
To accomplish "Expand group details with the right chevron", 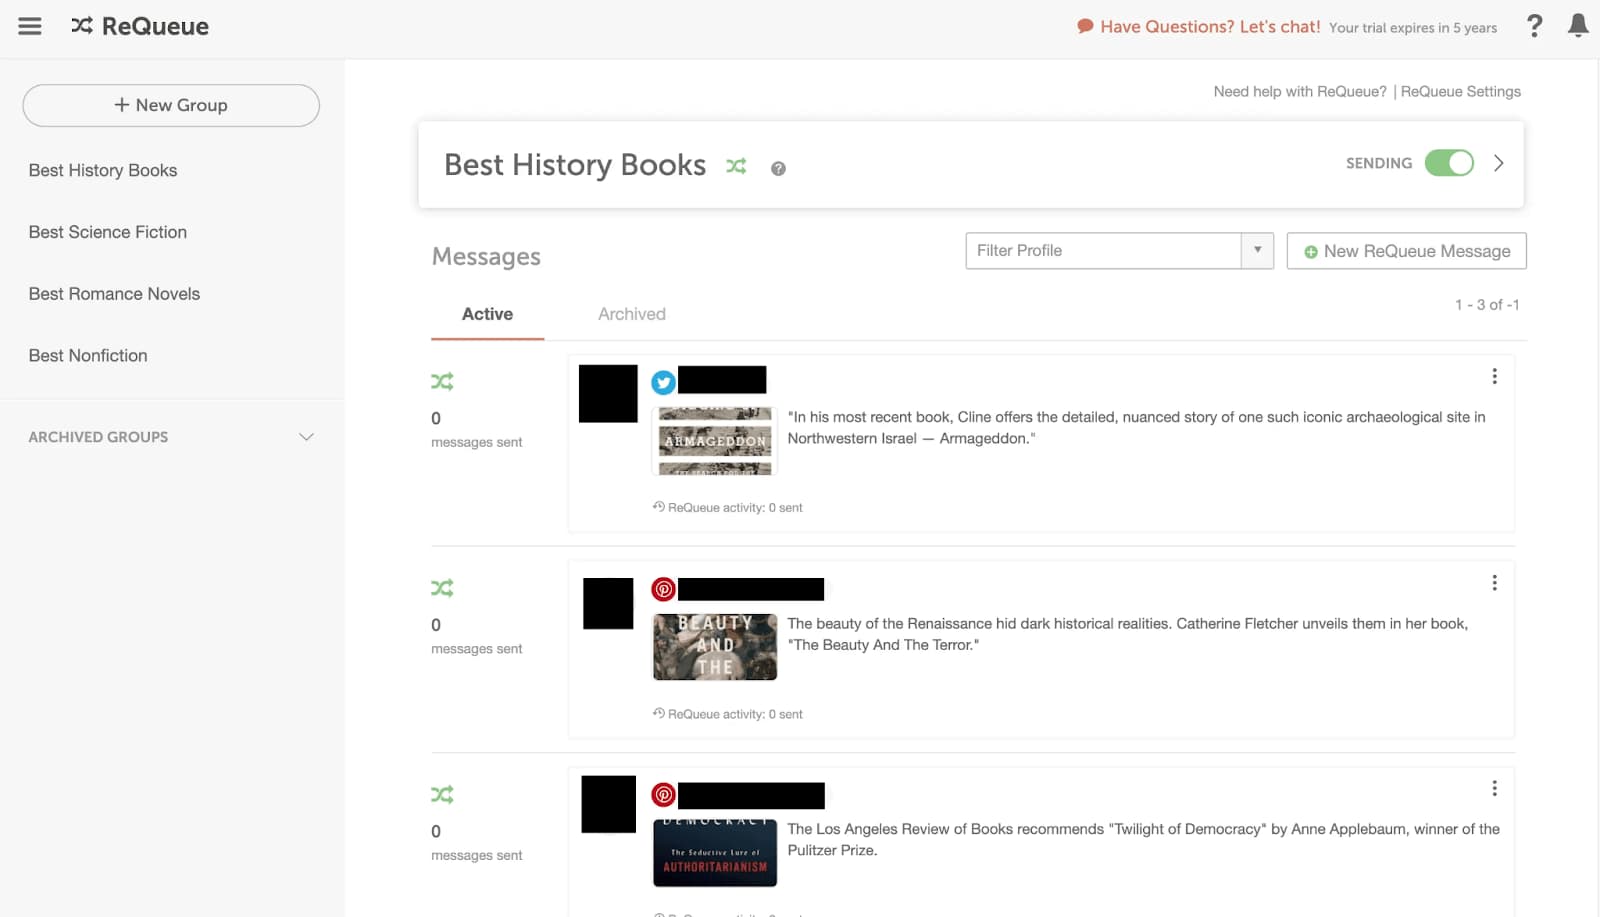I will click(1498, 163).
